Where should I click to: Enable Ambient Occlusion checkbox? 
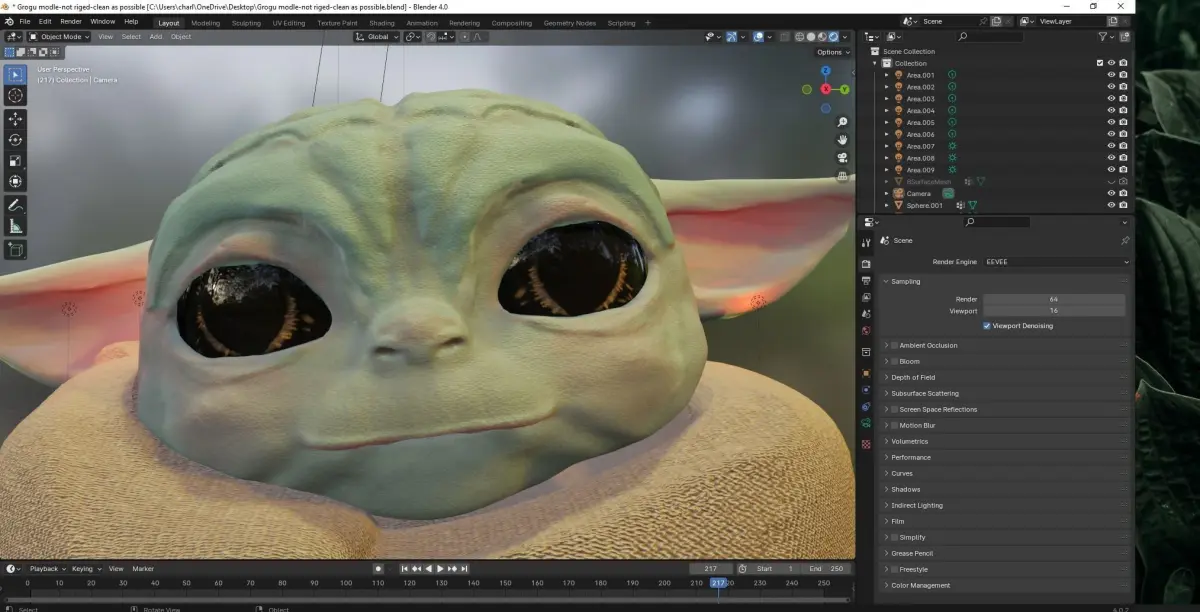(x=894, y=345)
